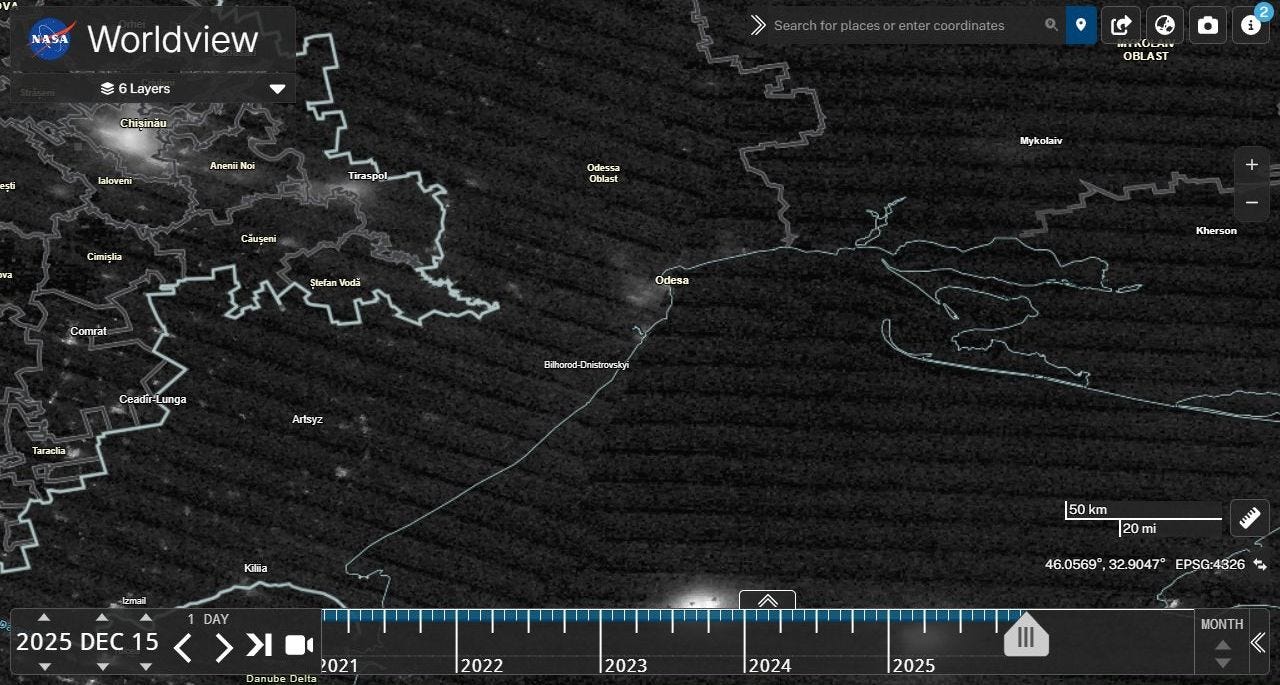Image resolution: width=1280 pixels, height=685 pixels.
Task: Open the share link tool
Action: coord(1121,25)
